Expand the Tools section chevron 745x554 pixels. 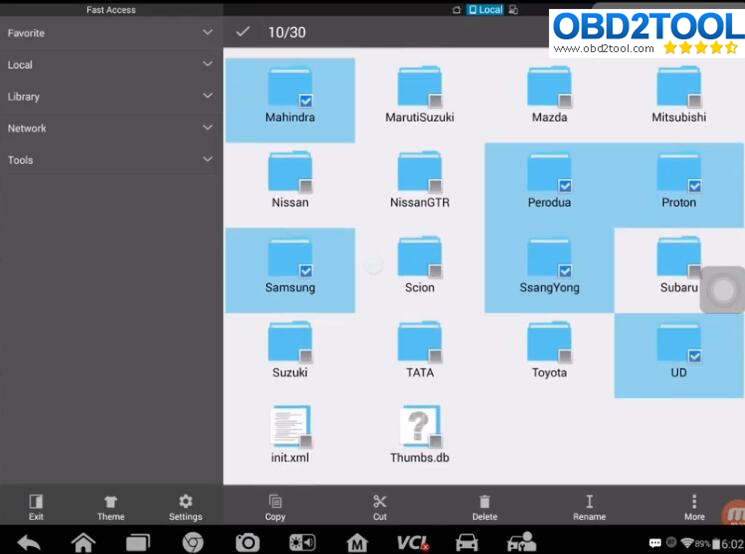[x=208, y=159]
